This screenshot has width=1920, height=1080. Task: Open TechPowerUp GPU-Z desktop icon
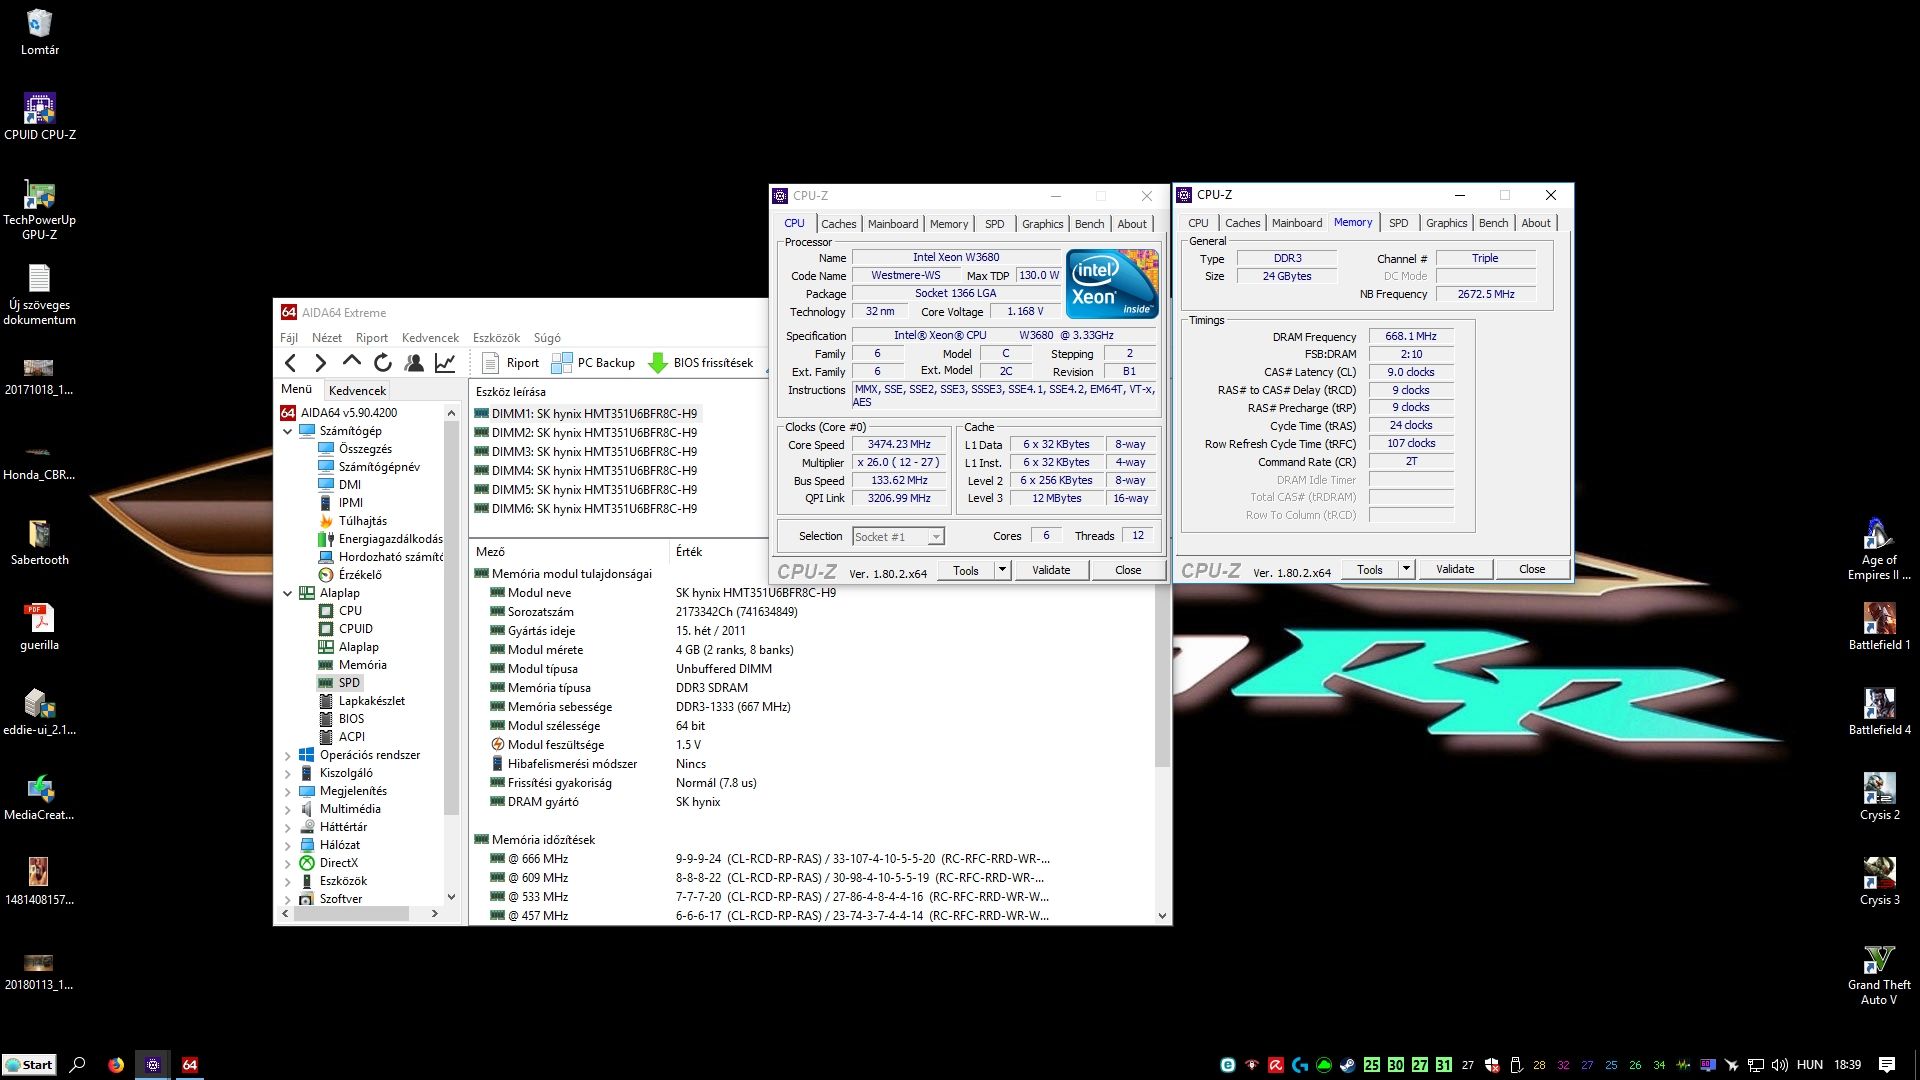coord(39,210)
